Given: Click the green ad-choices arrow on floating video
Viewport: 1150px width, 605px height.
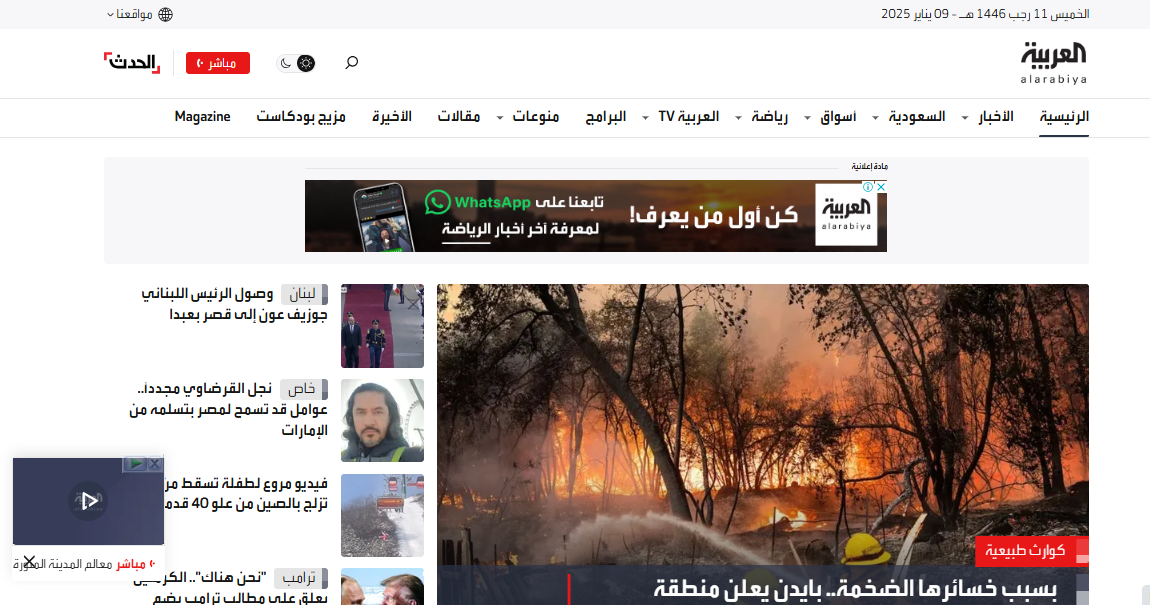Looking at the screenshot, I should 135,464.
